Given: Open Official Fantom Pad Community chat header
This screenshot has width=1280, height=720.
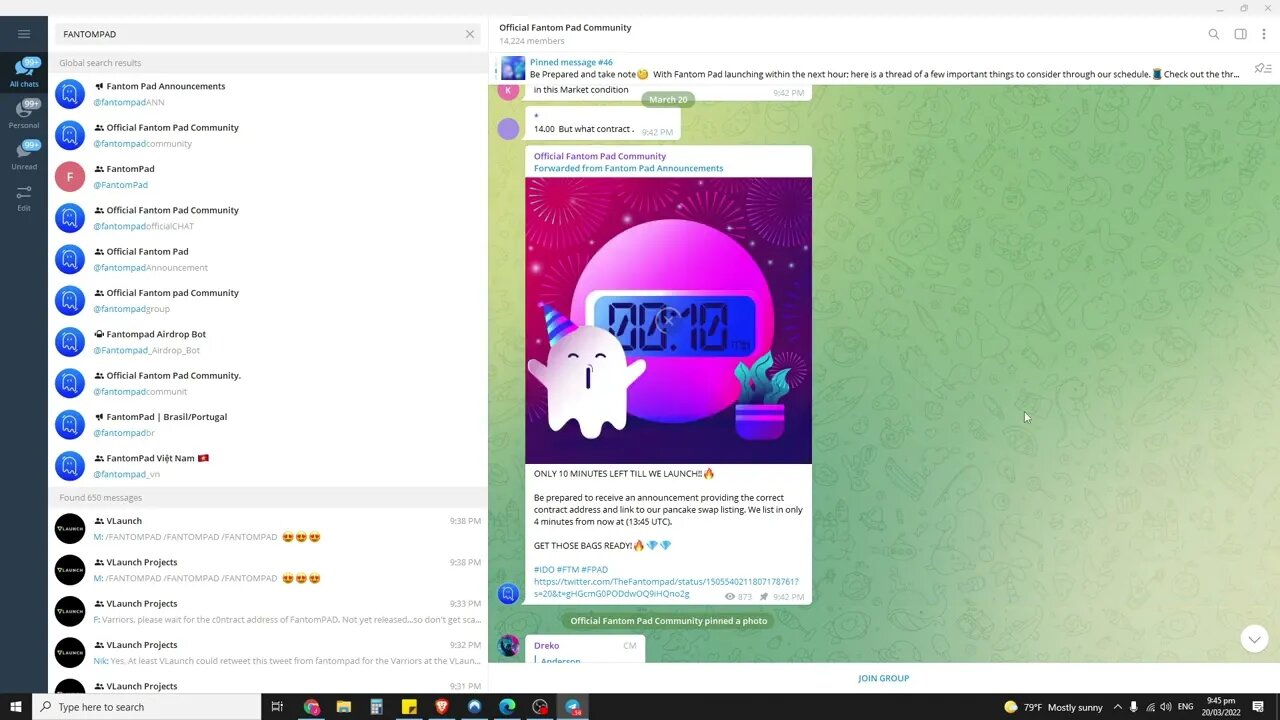Looking at the screenshot, I should (565, 34).
